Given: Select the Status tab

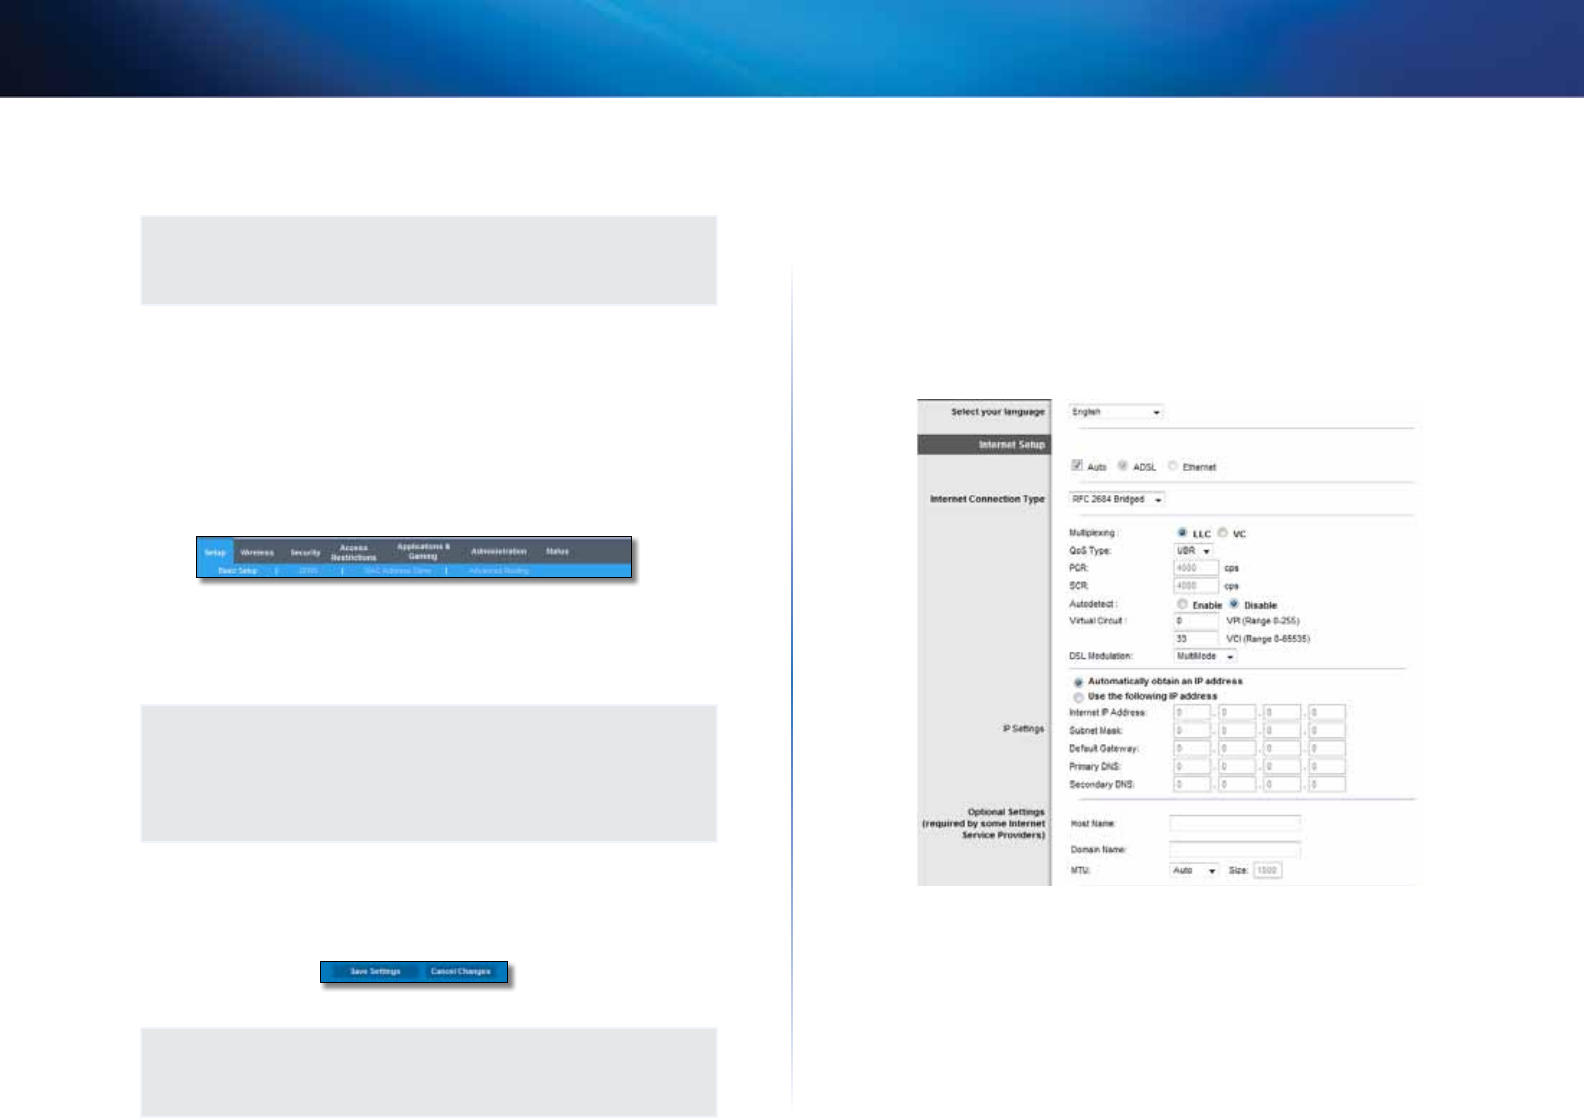Looking at the screenshot, I should [x=557, y=551].
